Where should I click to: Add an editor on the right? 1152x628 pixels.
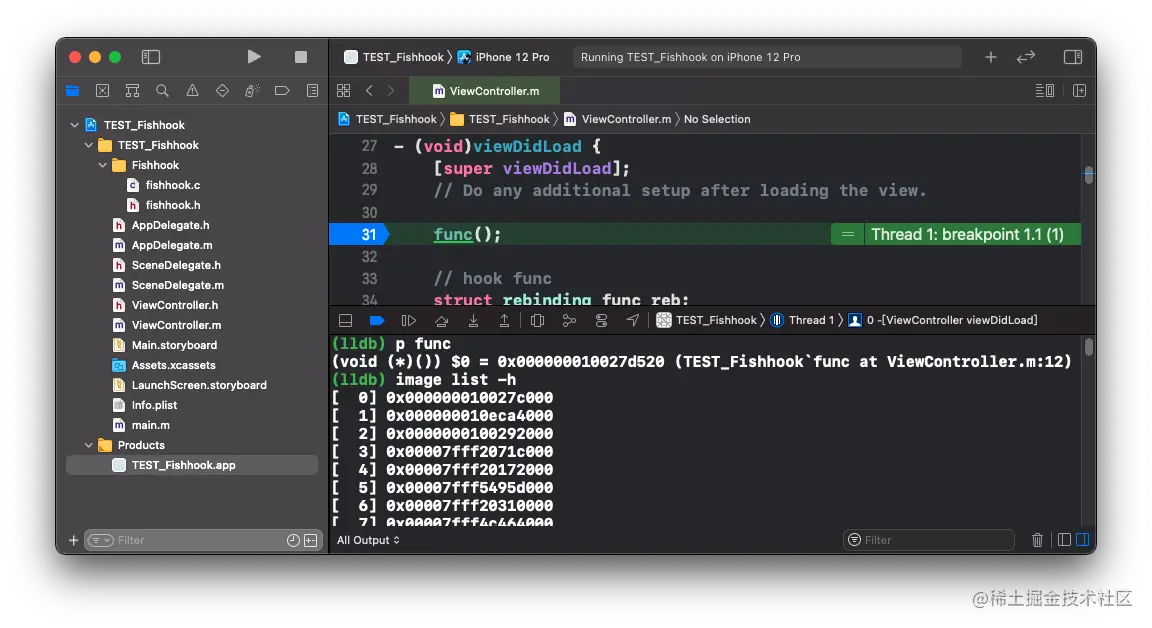[1079, 90]
